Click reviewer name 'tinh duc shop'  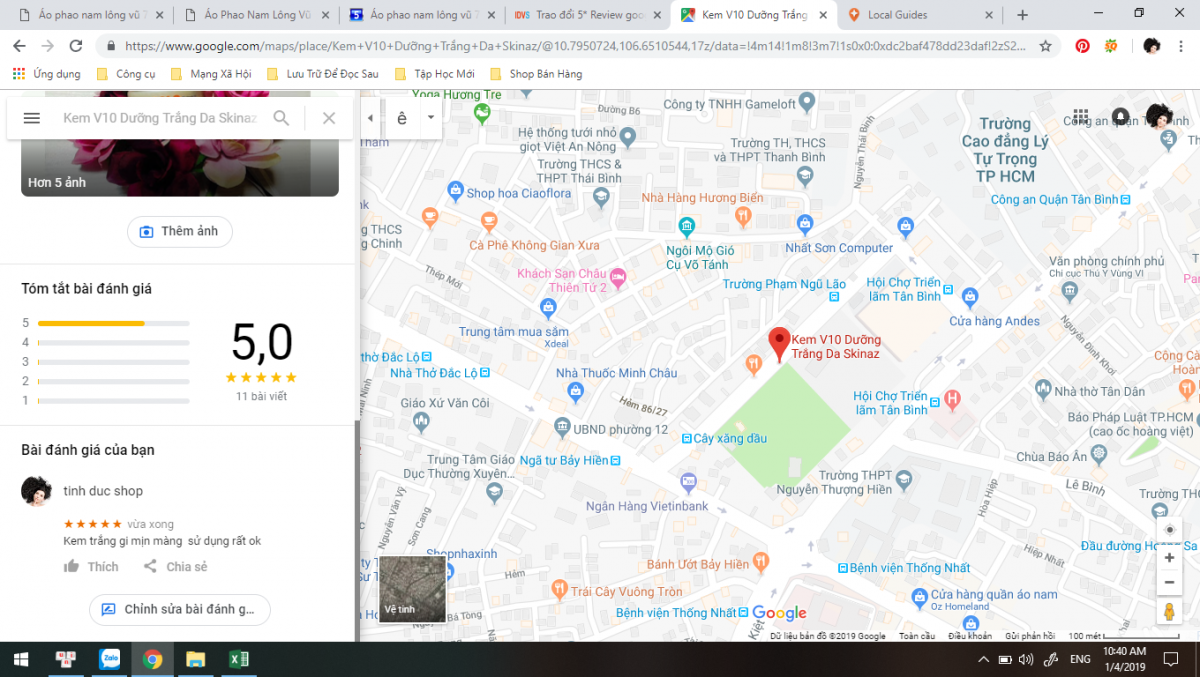[103, 491]
